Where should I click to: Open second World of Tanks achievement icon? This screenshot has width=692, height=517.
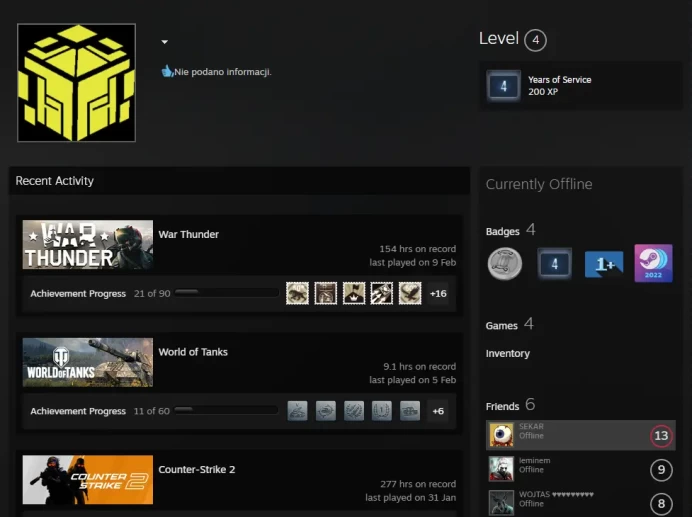[326, 411]
